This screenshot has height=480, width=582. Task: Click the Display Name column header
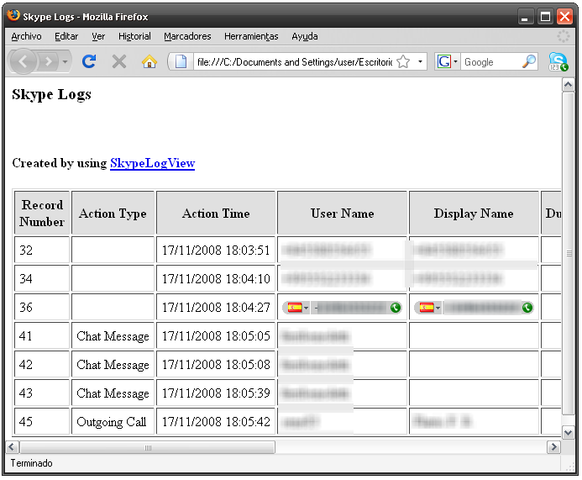tap(474, 213)
